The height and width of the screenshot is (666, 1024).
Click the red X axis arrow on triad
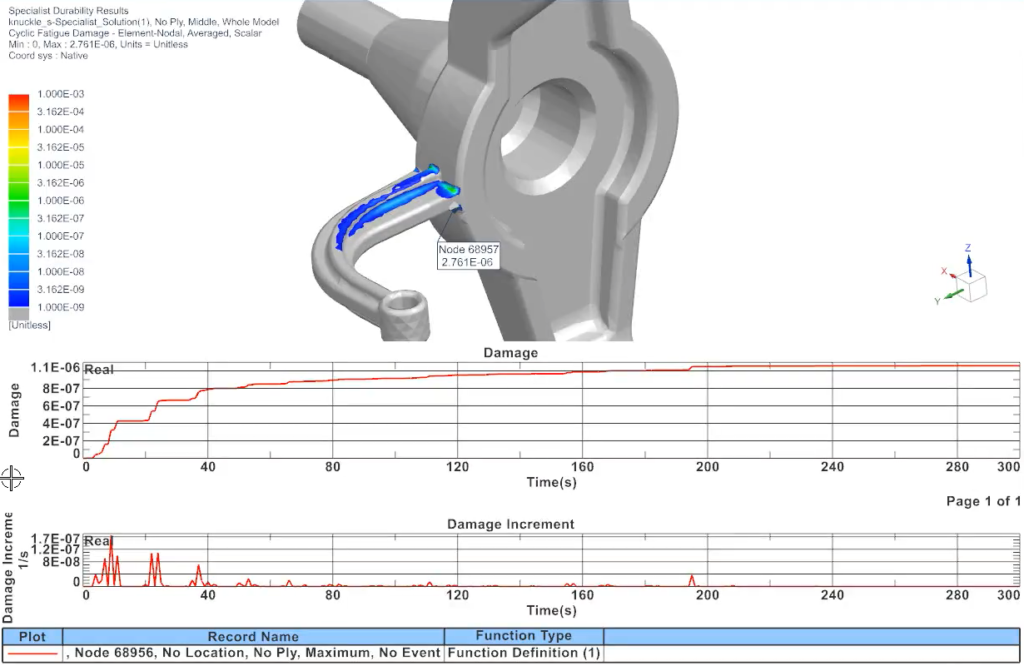[952, 275]
